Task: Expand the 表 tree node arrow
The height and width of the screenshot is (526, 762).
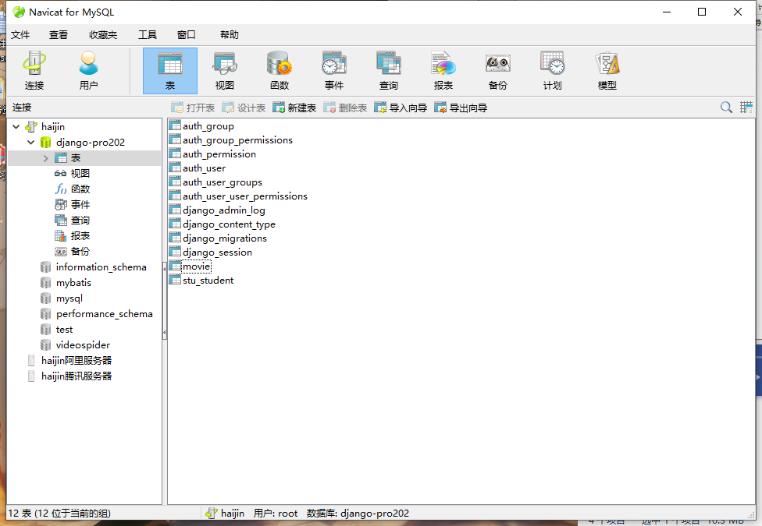Action: [x=46, y=158]
